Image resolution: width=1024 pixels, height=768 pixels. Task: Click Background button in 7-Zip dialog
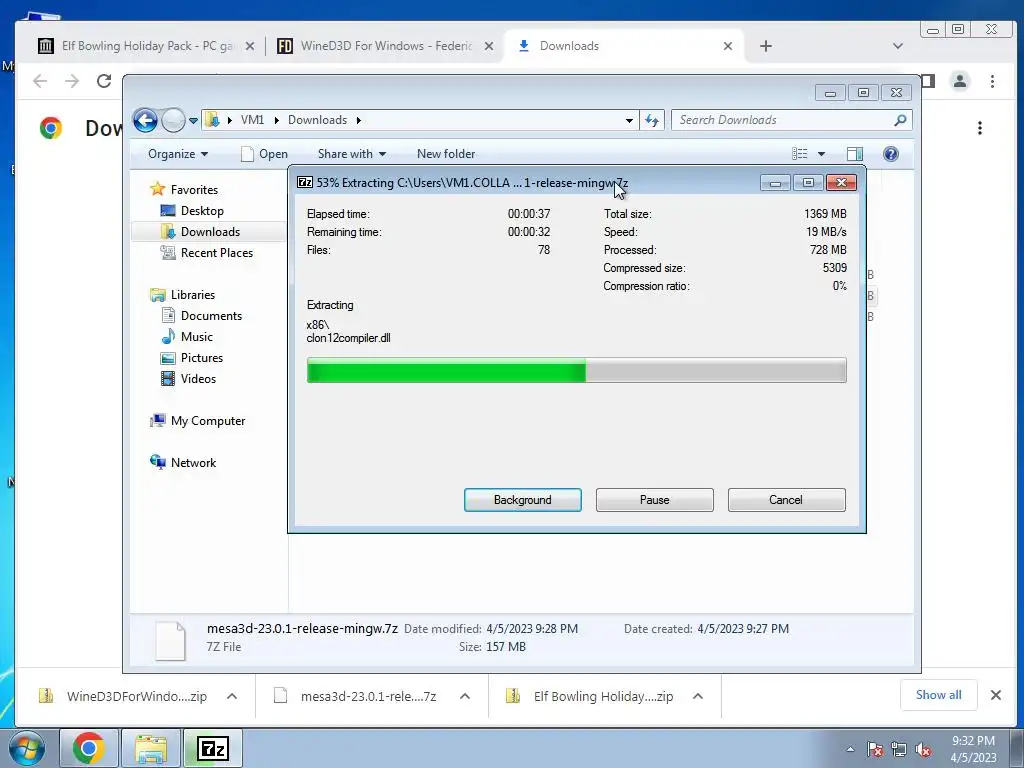pos(522,500)
